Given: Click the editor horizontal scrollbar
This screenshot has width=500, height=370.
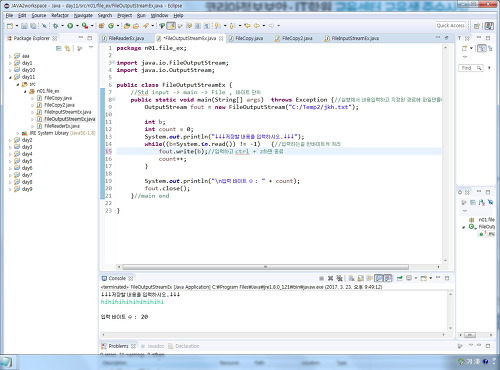Looking at the screenshot, I should coord(265,267).
